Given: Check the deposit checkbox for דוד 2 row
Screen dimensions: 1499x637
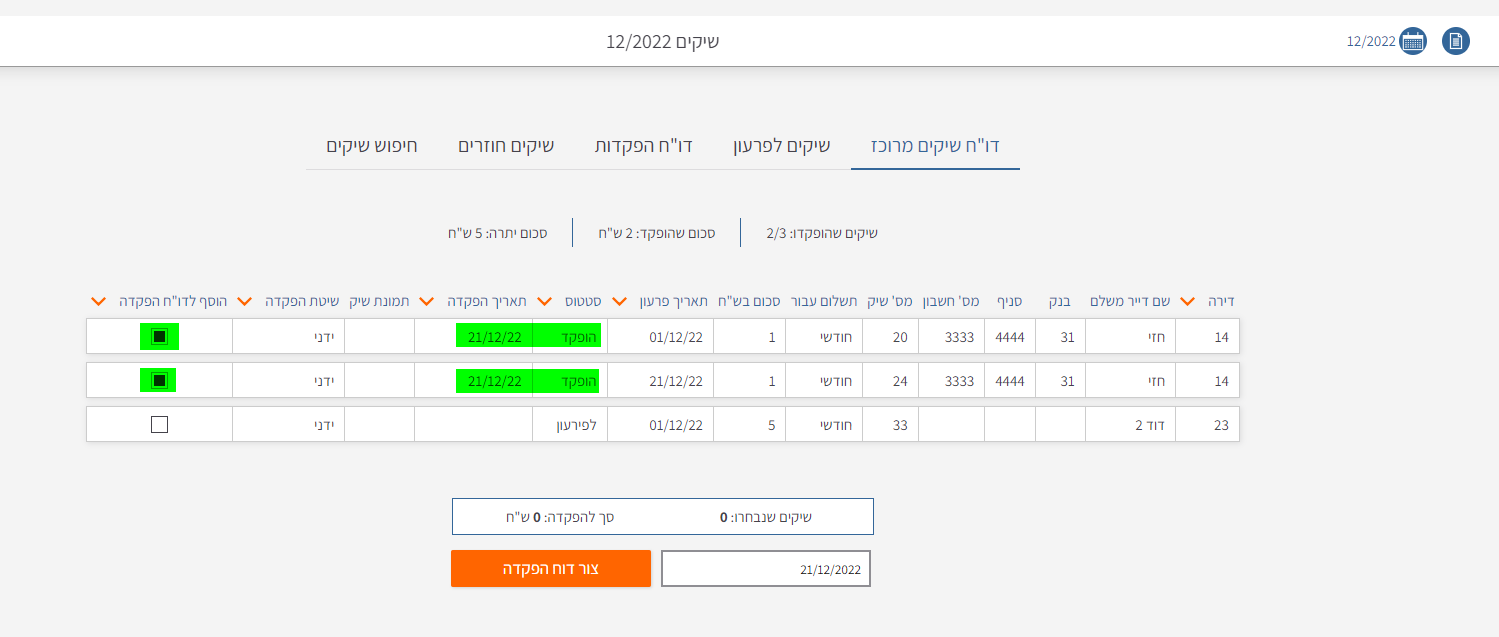Looking at the screenshot, I should (159, 425).
